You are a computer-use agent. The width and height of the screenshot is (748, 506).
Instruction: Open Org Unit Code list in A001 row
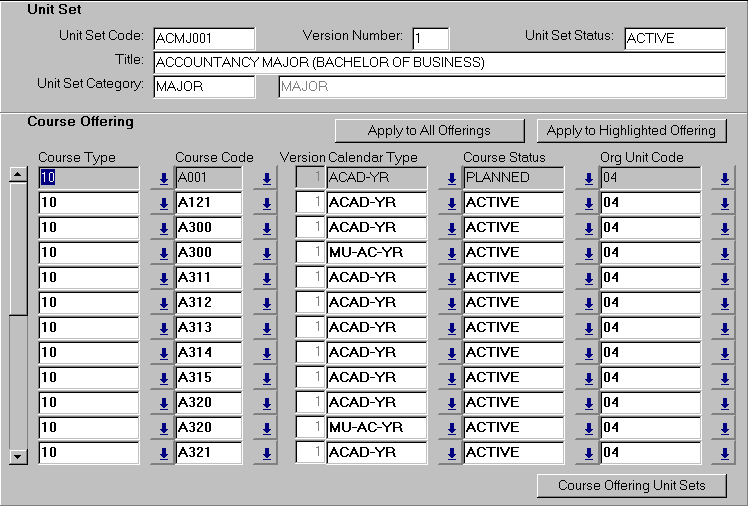[x=726, y=178]
